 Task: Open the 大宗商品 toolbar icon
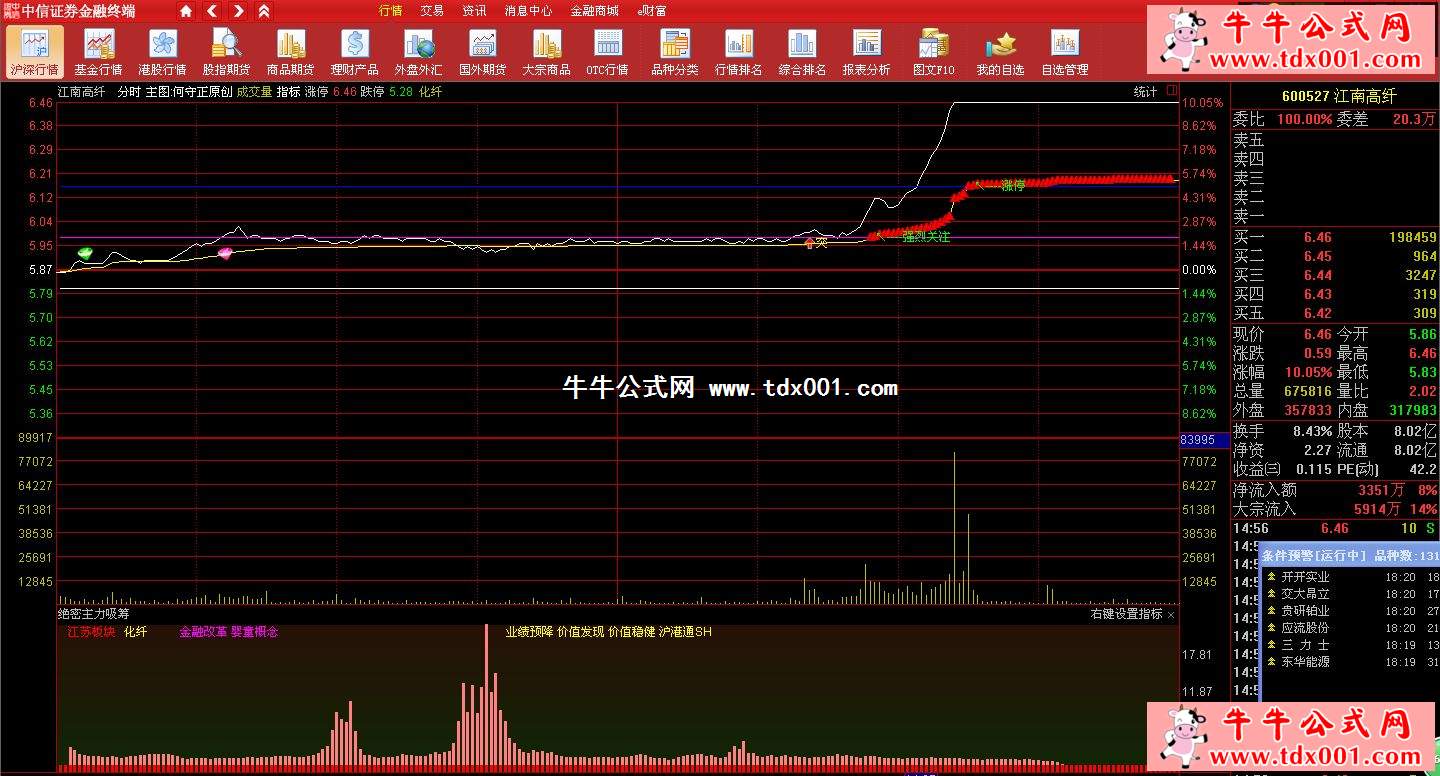(x=546, y=52)
